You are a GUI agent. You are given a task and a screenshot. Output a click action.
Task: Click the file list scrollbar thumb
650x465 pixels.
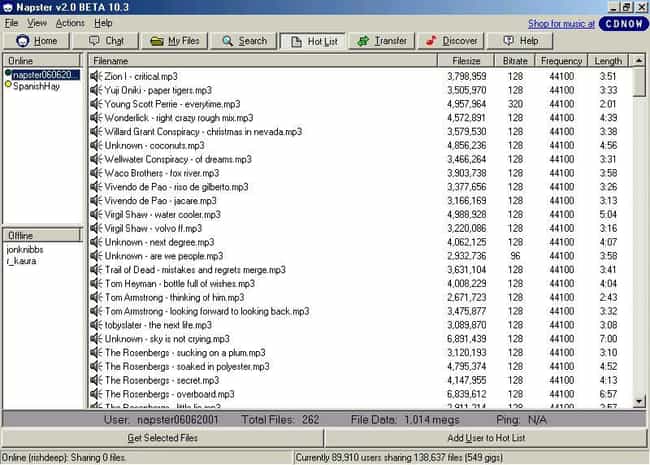[x=639, y=82]
